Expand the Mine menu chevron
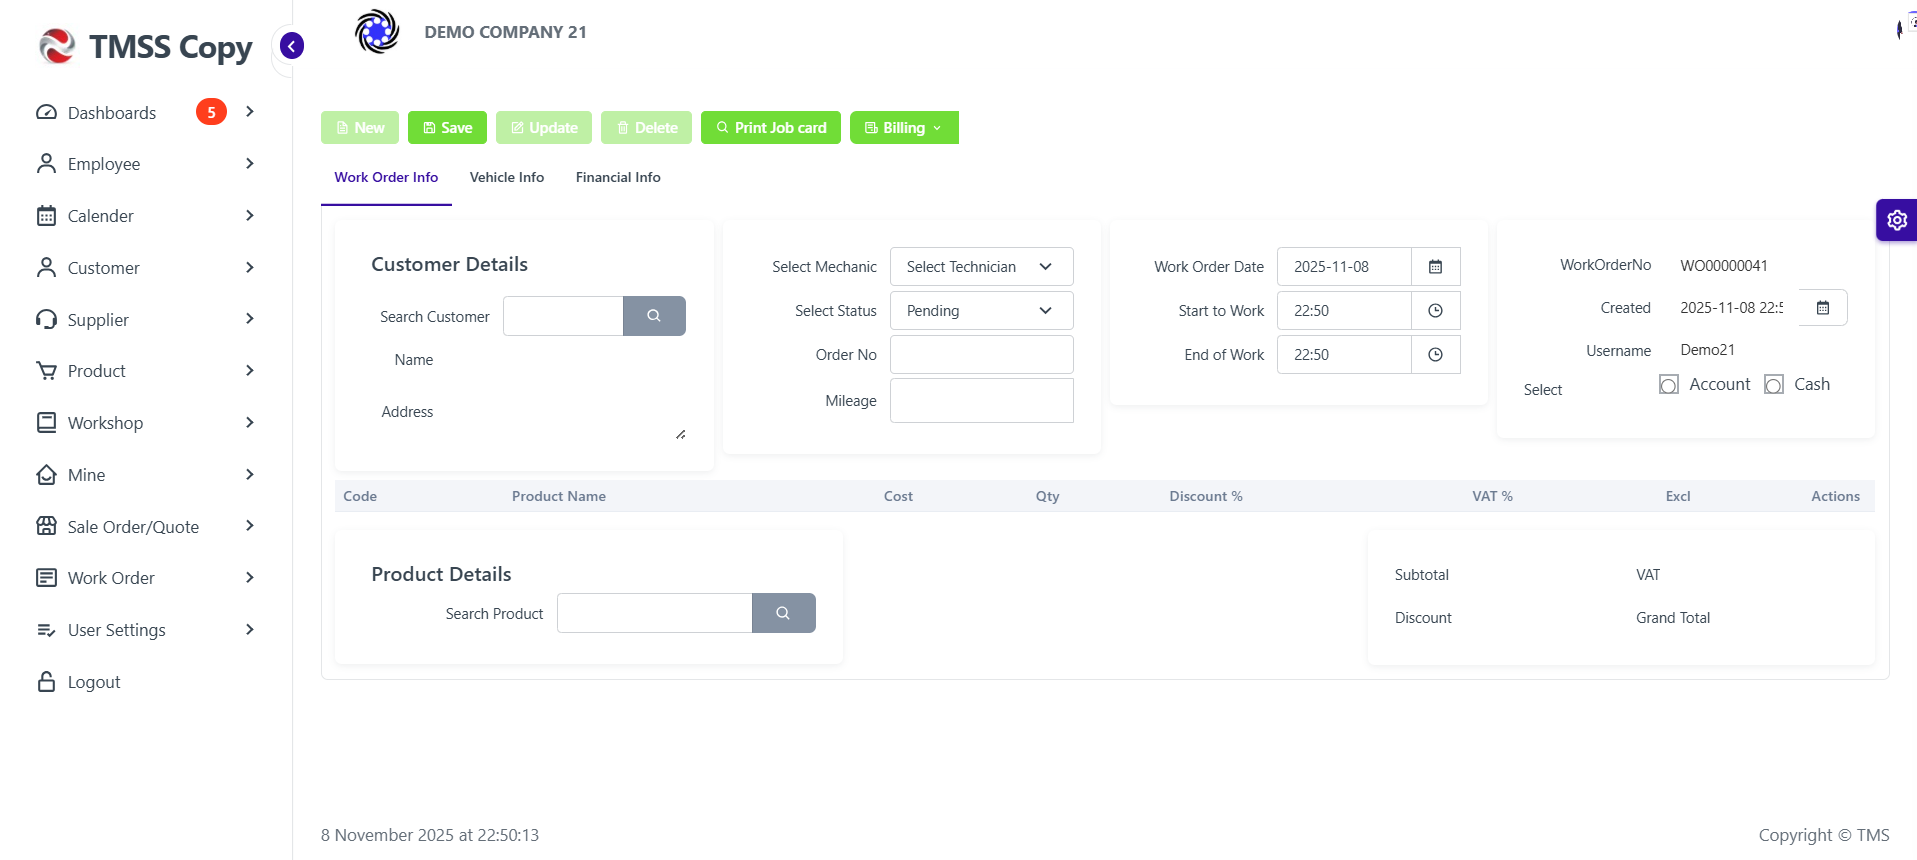This screenshot has height=860, width=1917. click(250, 474)
